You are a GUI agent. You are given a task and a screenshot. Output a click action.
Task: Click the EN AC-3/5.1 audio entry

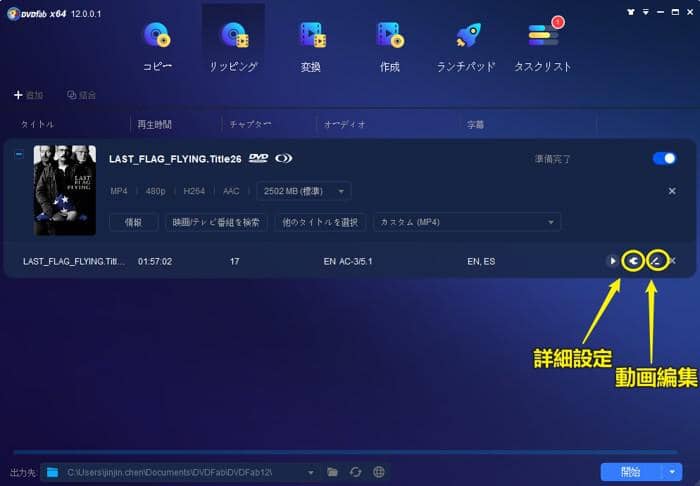348,262
